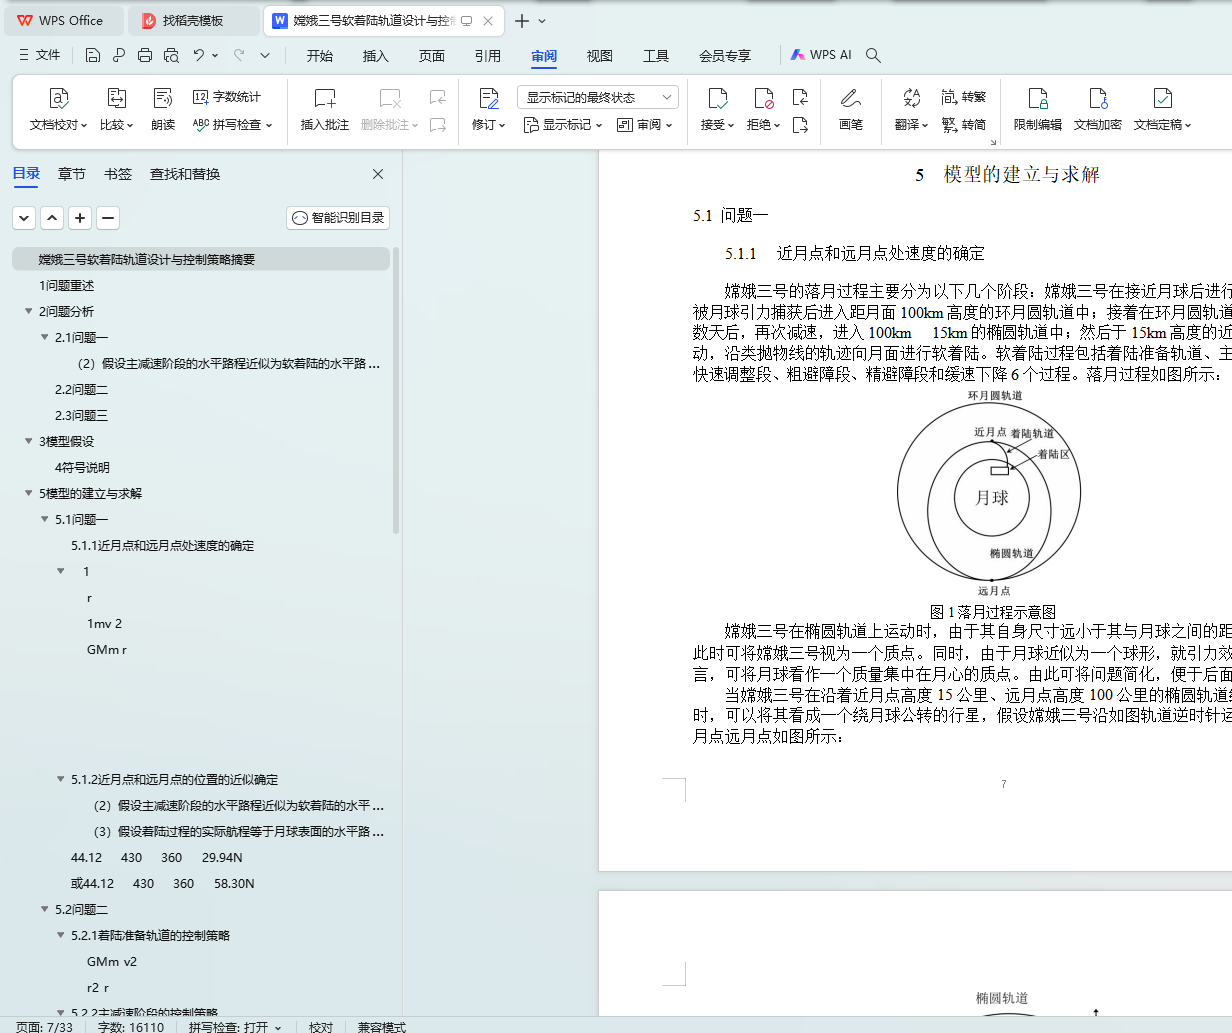Switch to the 插入 ribbon tab
The image size is (1232, 1033).
pos(376,56)
